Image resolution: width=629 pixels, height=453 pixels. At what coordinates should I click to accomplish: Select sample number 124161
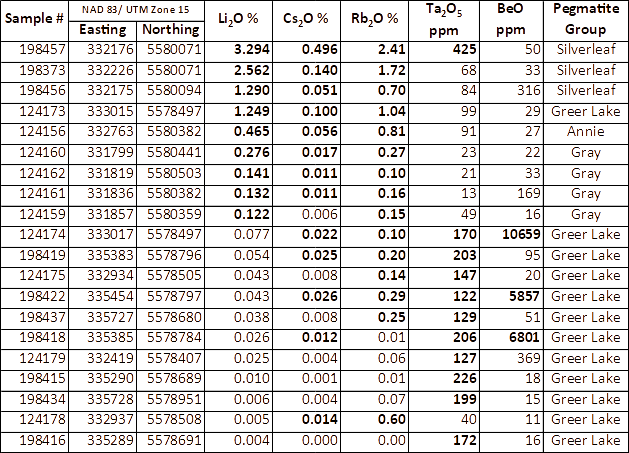pyautogui.click(x=42, y=193)
